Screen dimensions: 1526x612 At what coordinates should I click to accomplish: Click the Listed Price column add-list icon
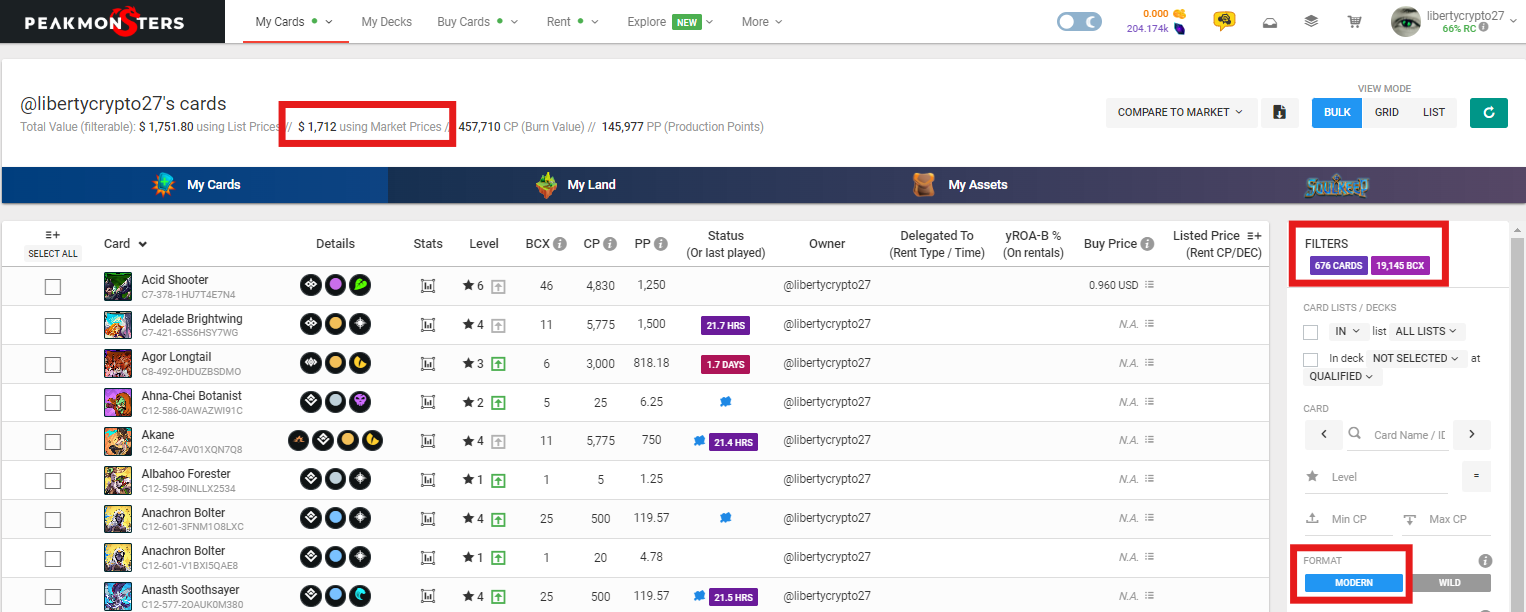pos(1254,236)
